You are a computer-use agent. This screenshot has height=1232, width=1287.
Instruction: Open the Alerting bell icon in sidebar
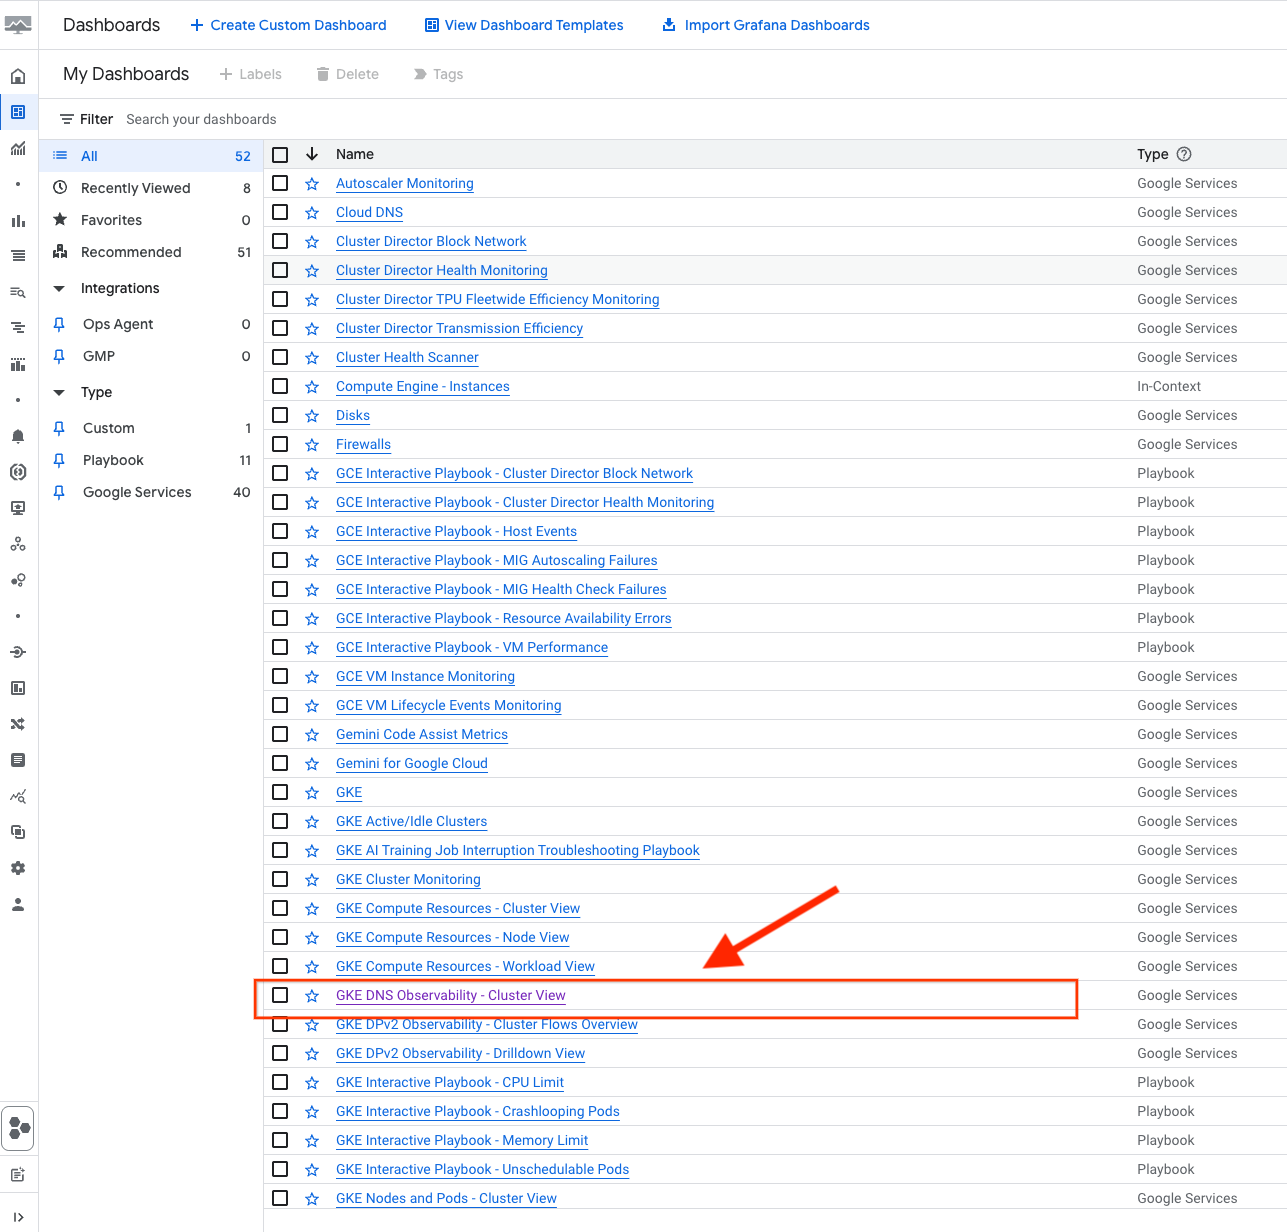(18, 436)
